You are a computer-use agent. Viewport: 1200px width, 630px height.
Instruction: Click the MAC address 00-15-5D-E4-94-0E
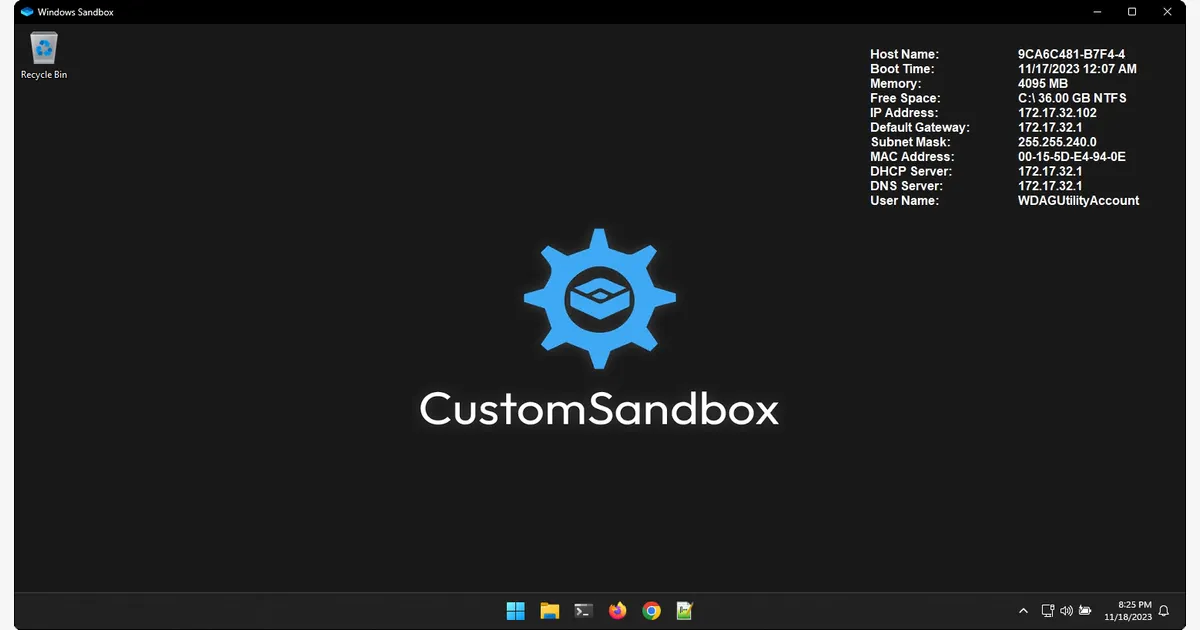[1072, 157]
